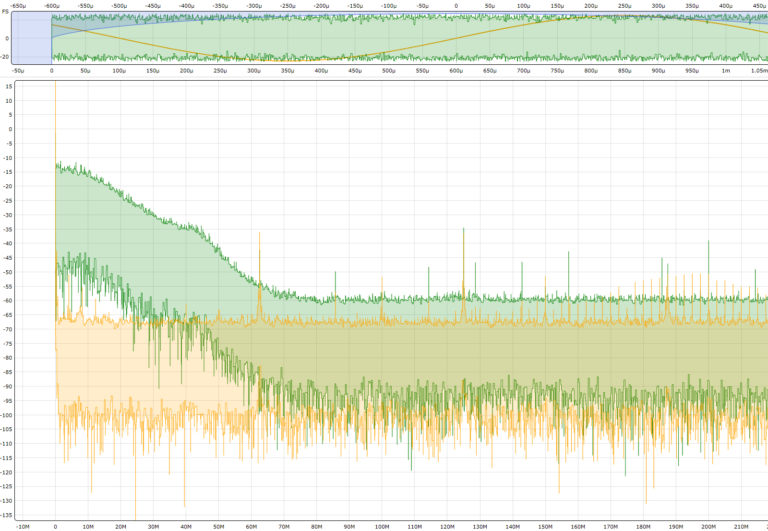Click the 0 label on the frequency axis

coord(55,525)
